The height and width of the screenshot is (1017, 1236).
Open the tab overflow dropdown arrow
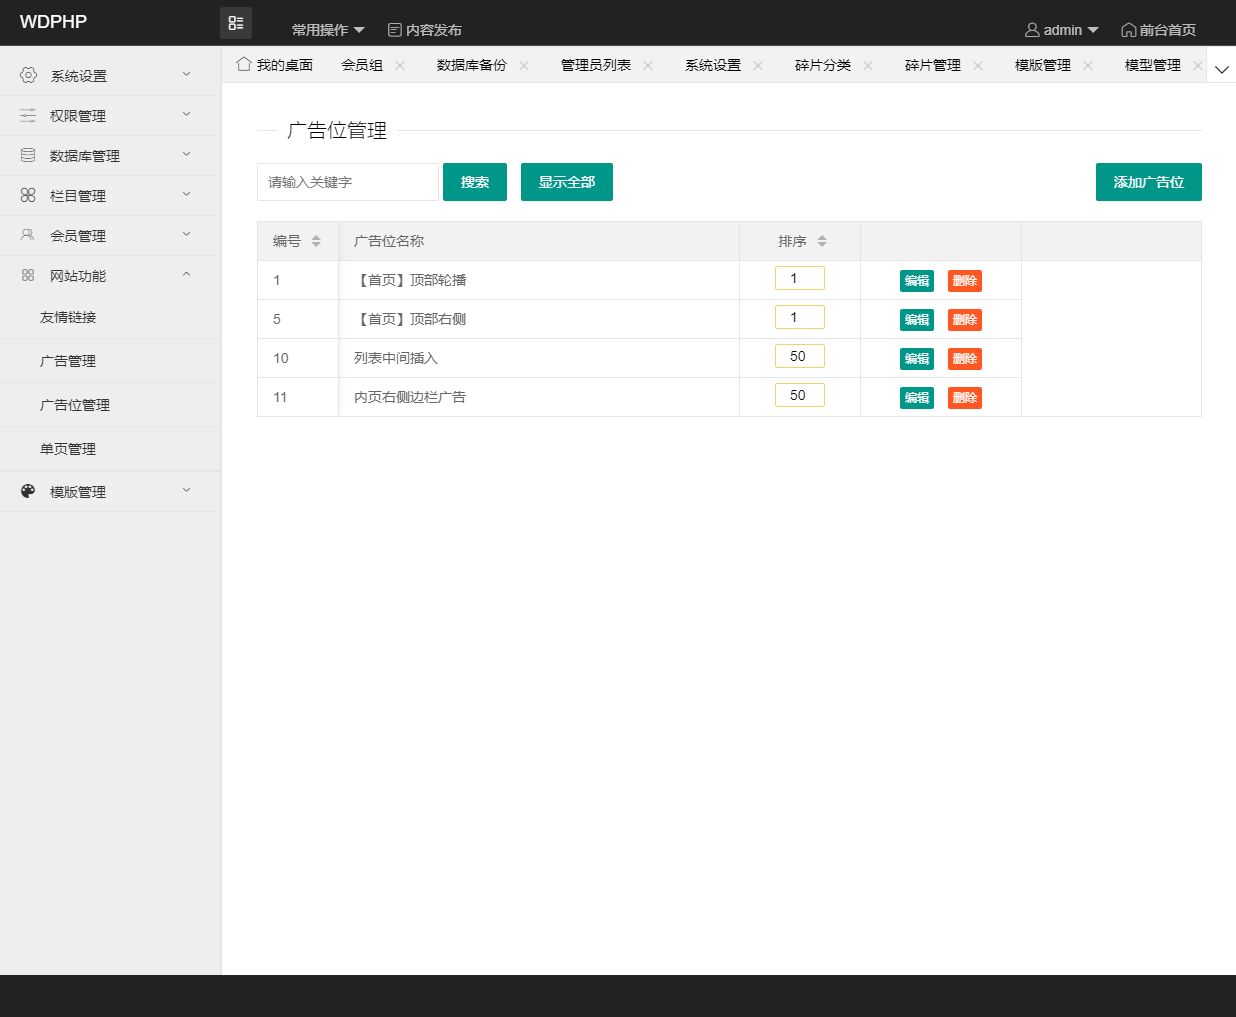[1221, 69]
